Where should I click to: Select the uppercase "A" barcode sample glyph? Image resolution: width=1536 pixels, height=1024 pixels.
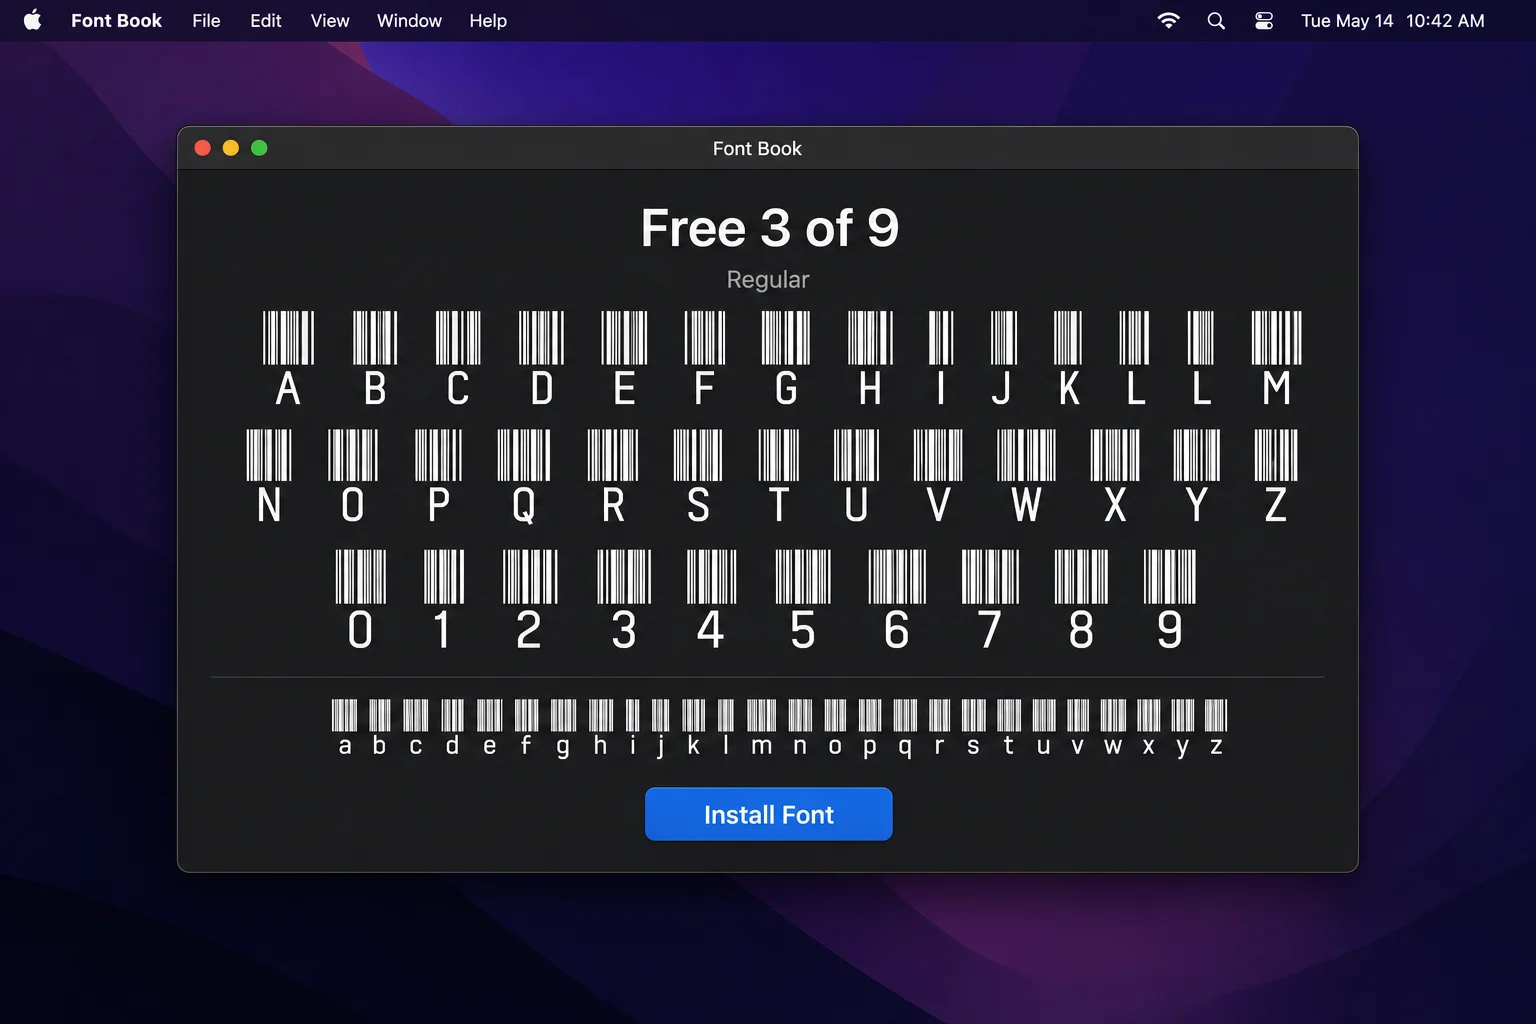pos(288,358)
